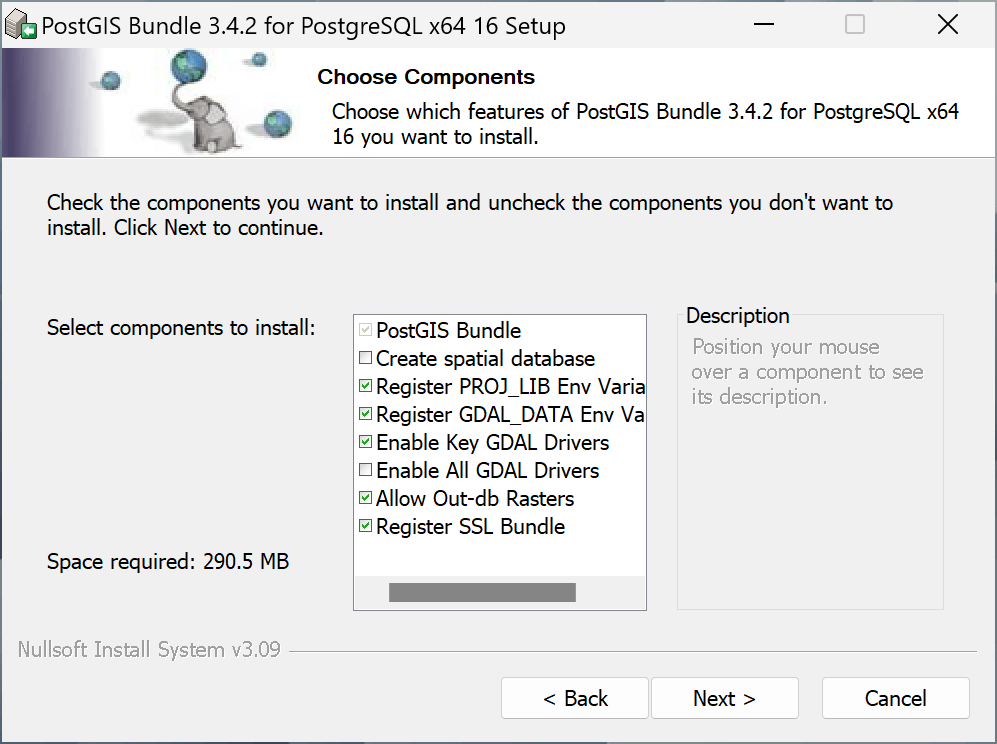Uncheck Register PROJ_LIB Env Variable
997x744 pixels.
tap(366, 387)
